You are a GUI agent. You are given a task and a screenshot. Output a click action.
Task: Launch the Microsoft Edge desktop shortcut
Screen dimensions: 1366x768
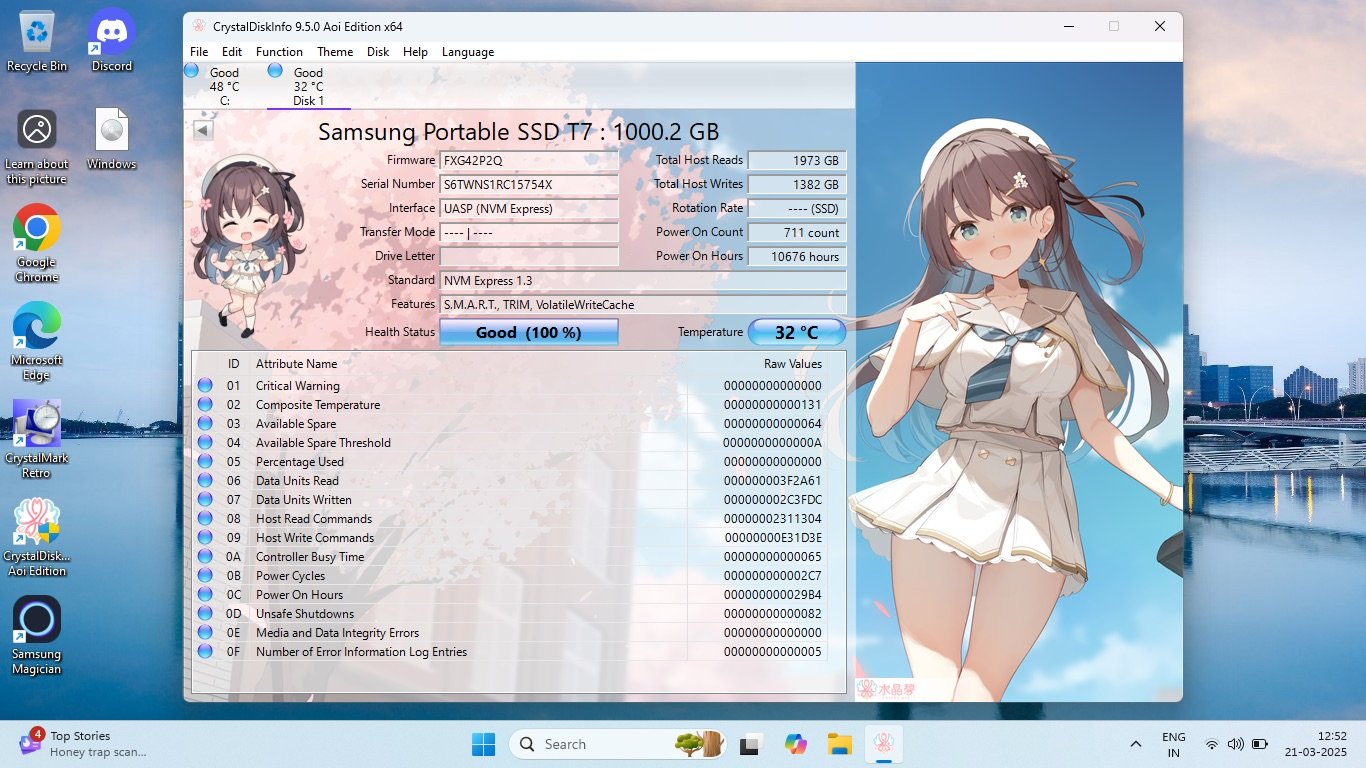pos(37,341)
